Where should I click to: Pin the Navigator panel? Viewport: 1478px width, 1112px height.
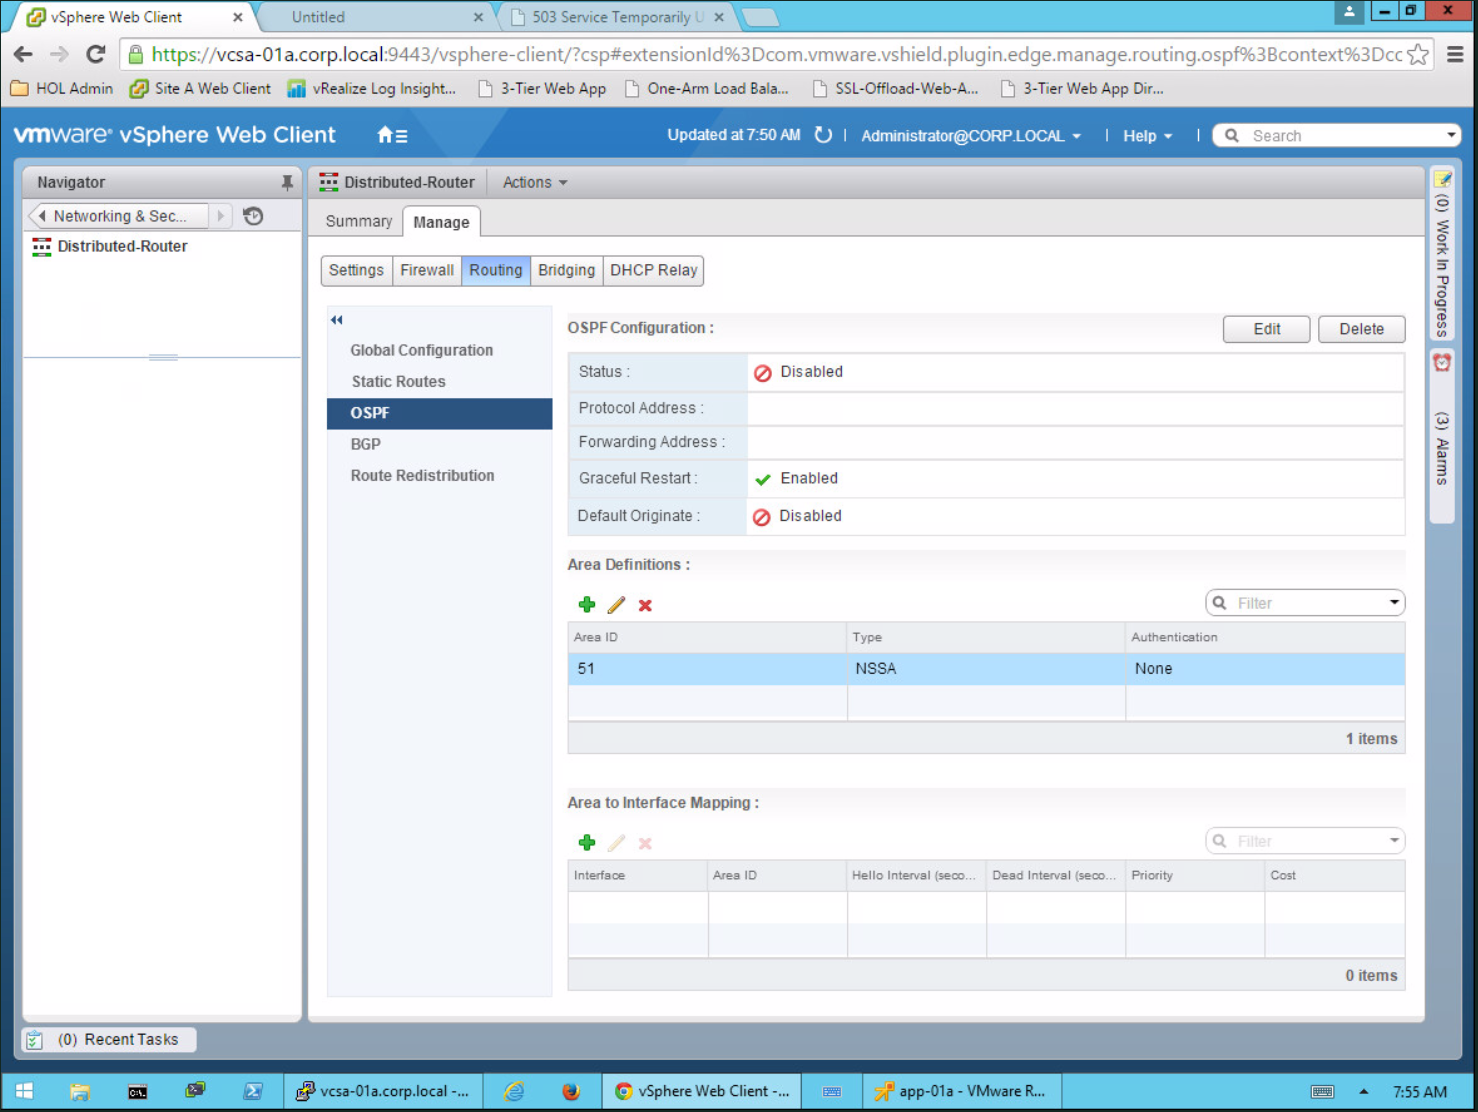287,182
